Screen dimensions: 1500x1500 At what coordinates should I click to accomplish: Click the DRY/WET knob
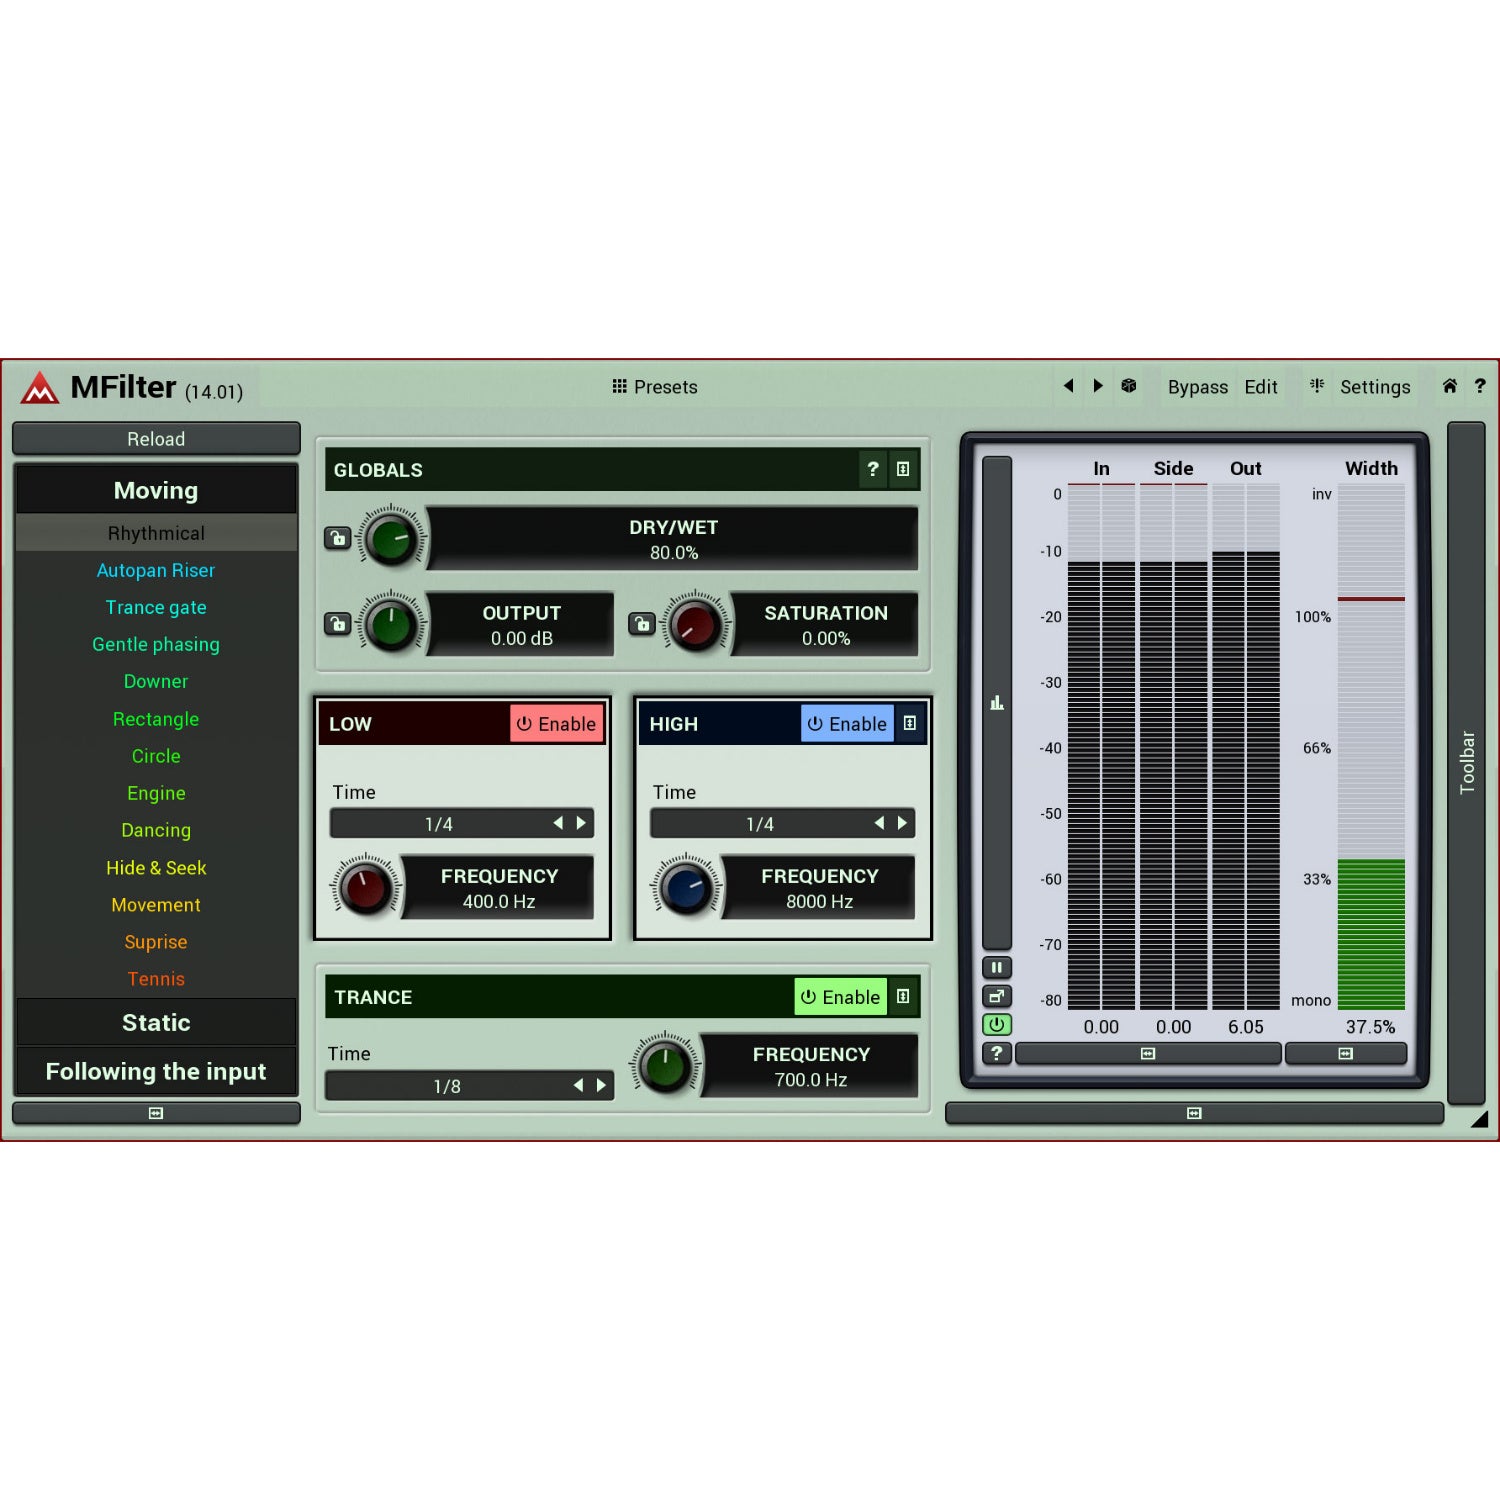392,538
